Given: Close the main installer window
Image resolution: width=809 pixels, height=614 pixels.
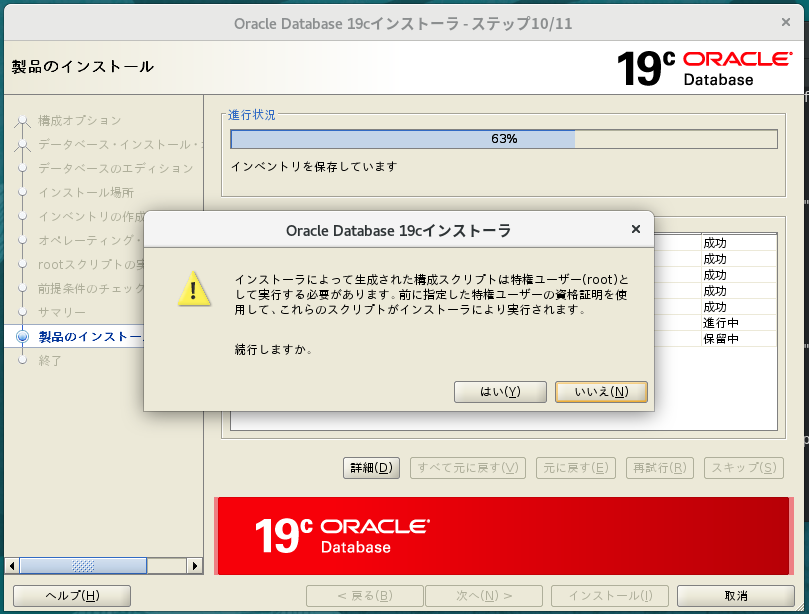Looking at the screenshot, I should point(786,22).
